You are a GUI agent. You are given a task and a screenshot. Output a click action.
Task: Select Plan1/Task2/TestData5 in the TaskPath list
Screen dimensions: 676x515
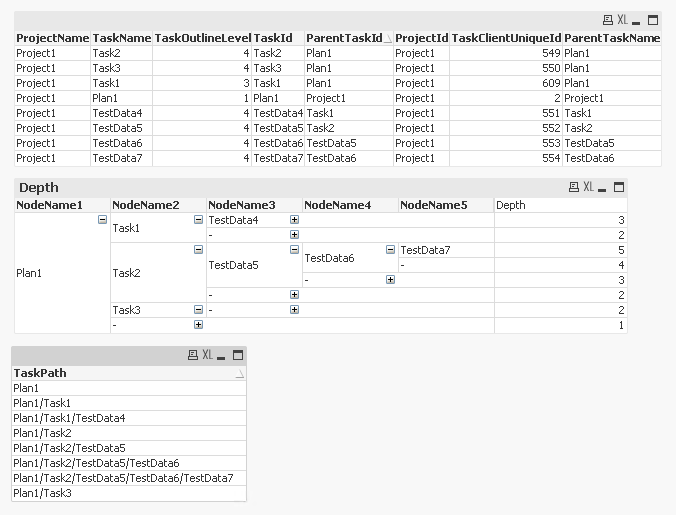[69, 448]
